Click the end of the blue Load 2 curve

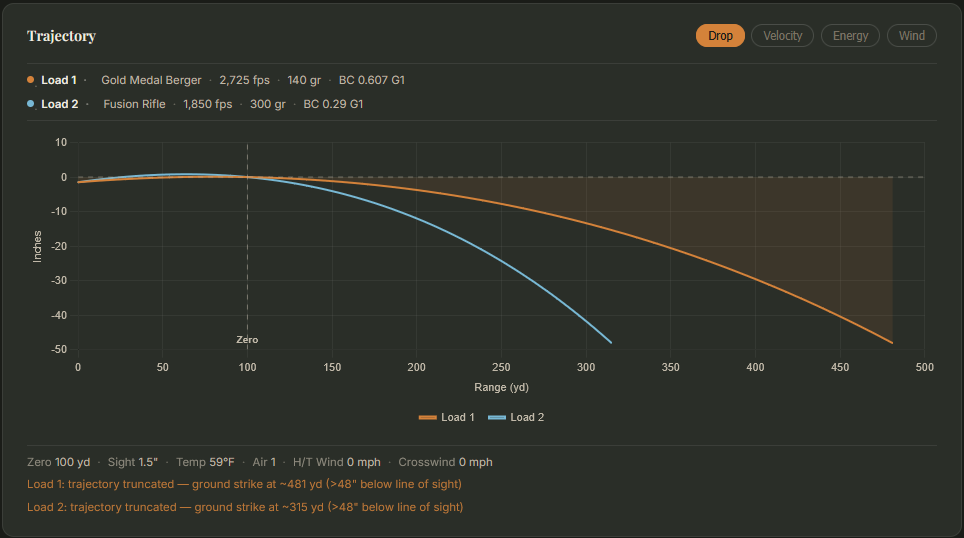pos(611,342)
